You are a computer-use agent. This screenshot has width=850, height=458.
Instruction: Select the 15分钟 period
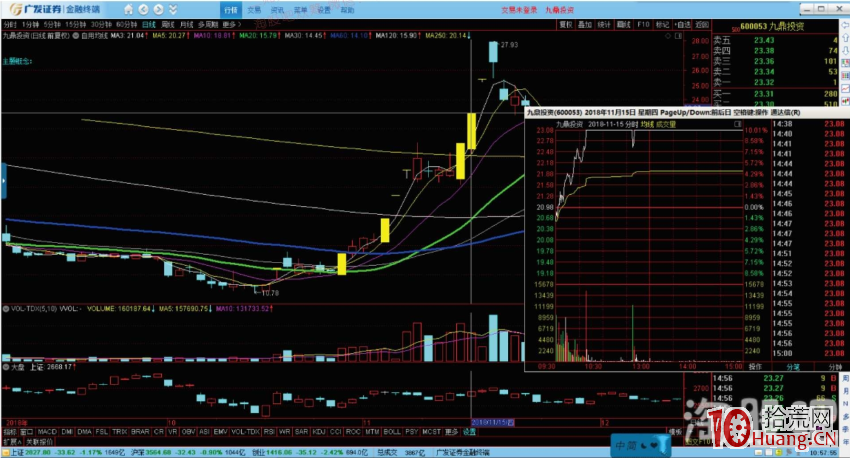coord(75,24)
